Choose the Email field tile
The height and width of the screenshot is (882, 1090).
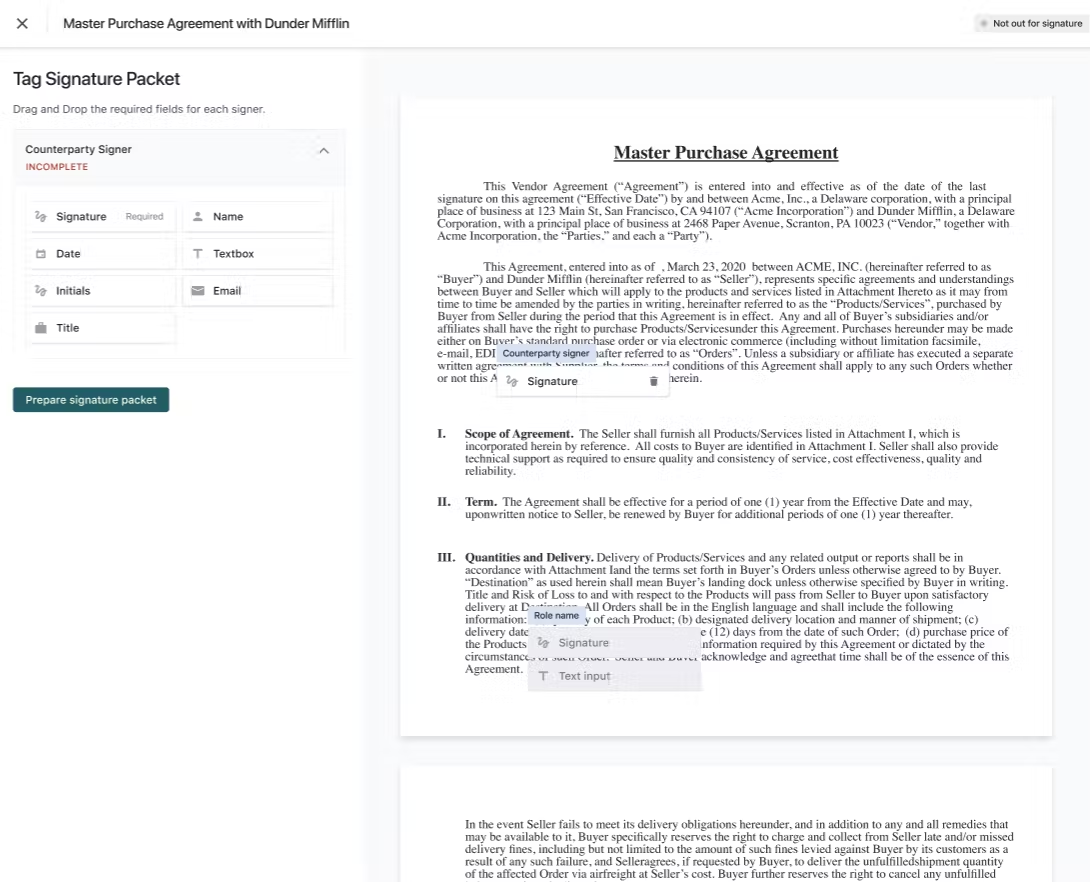click(x=258, y=291)
